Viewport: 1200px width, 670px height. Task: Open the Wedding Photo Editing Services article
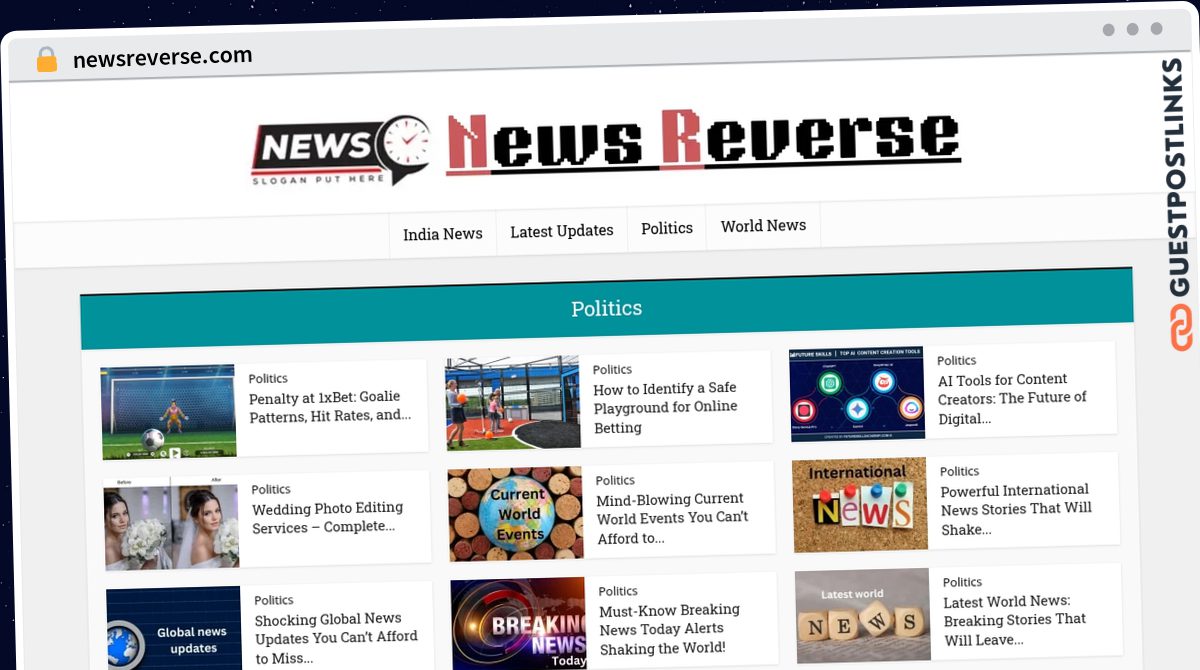pyautogui.click(x=330, y=517)
